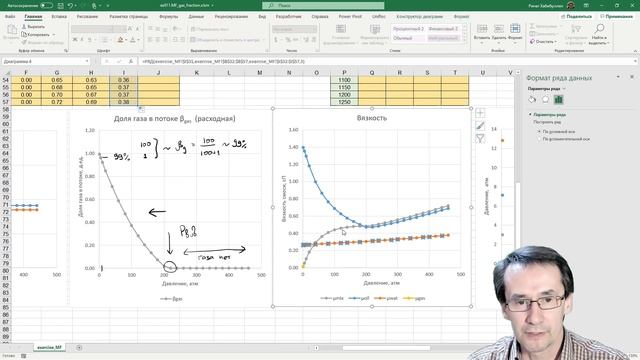Close the Формат ряда данных pane
Image resolution: width=640 pixels, height=360 pixels.
click(632, 77)
